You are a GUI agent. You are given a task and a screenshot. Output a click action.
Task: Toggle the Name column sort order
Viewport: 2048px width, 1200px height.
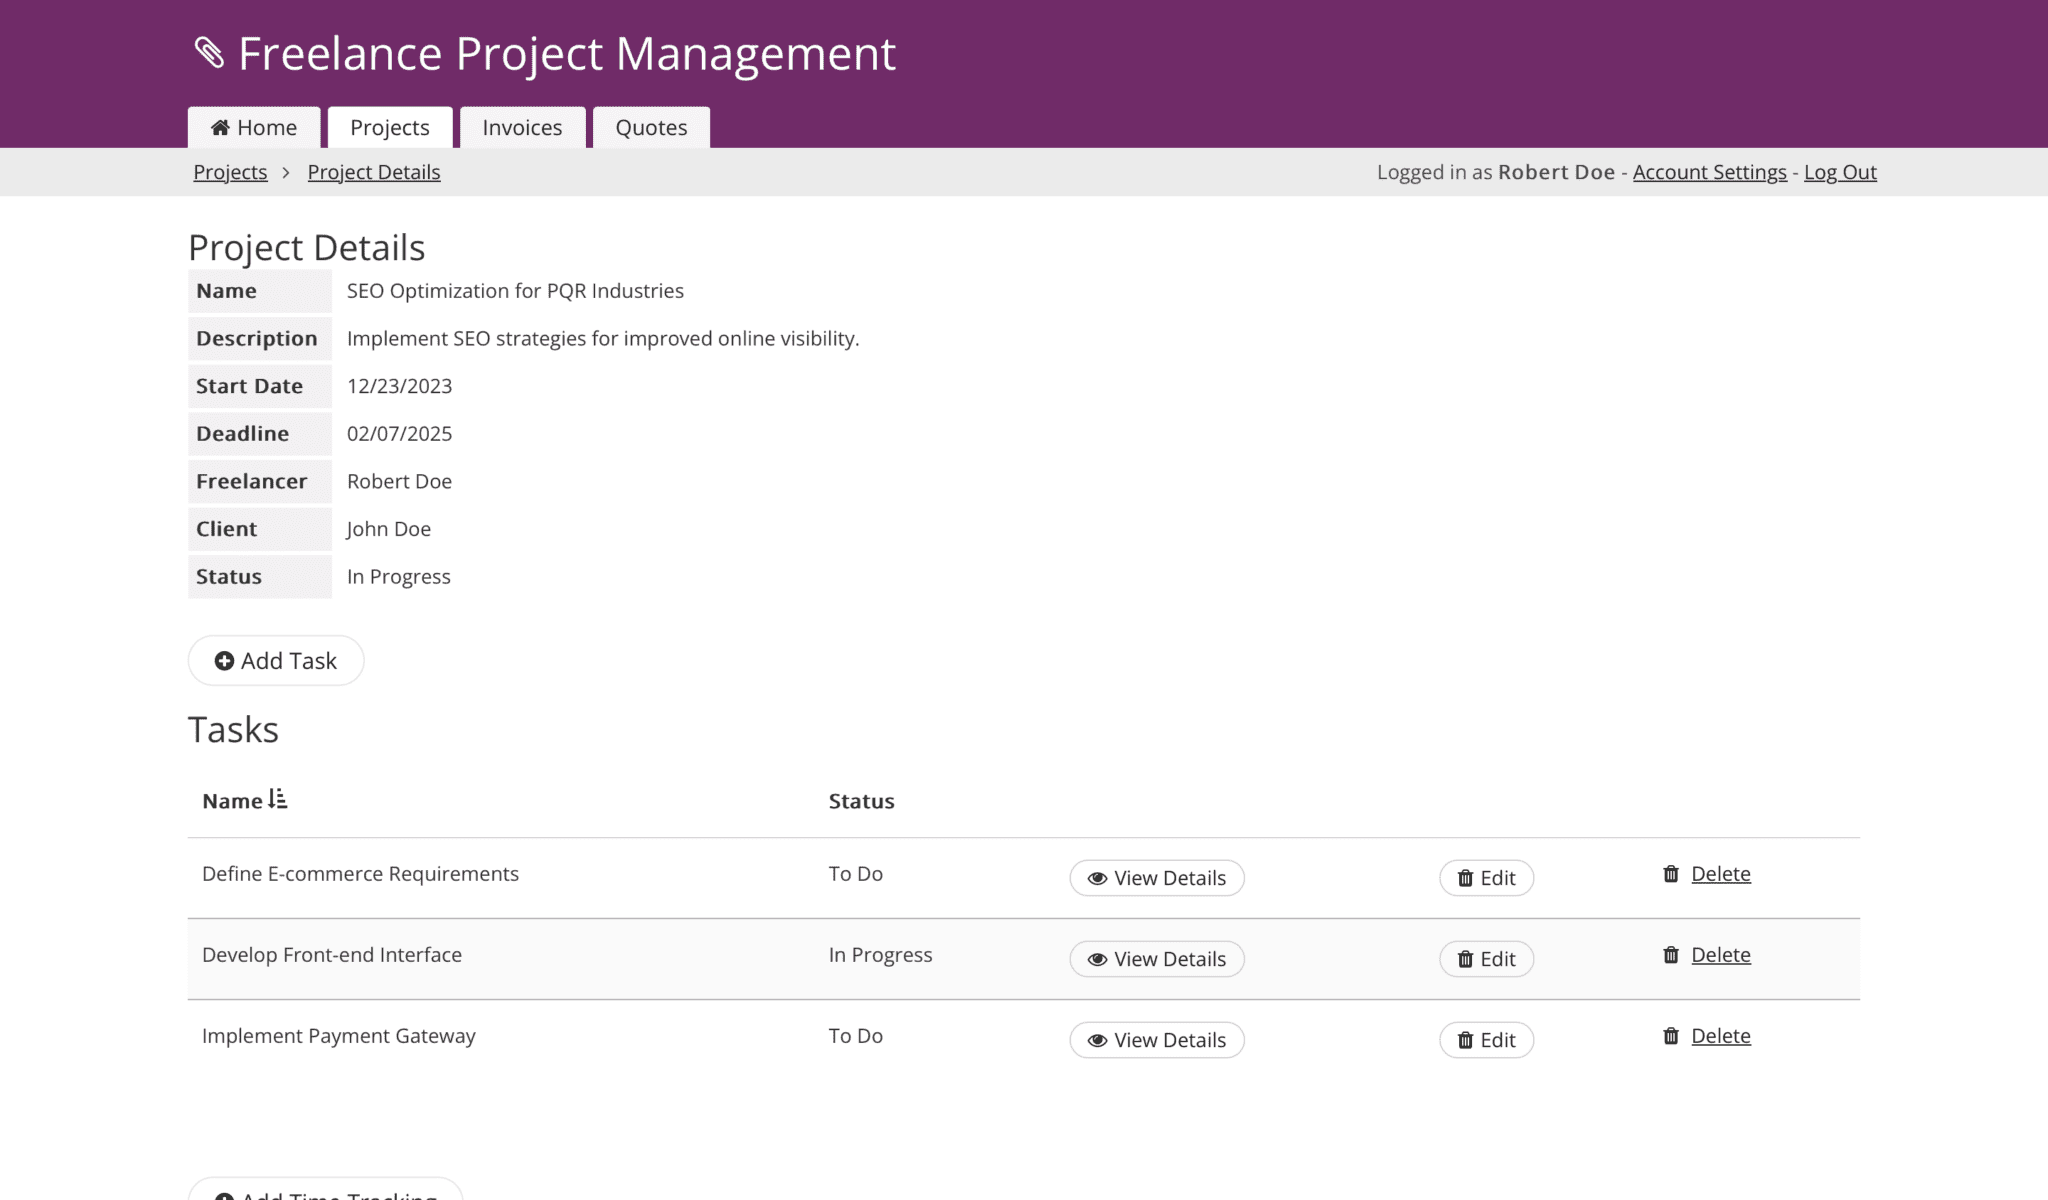coord(278,799)
